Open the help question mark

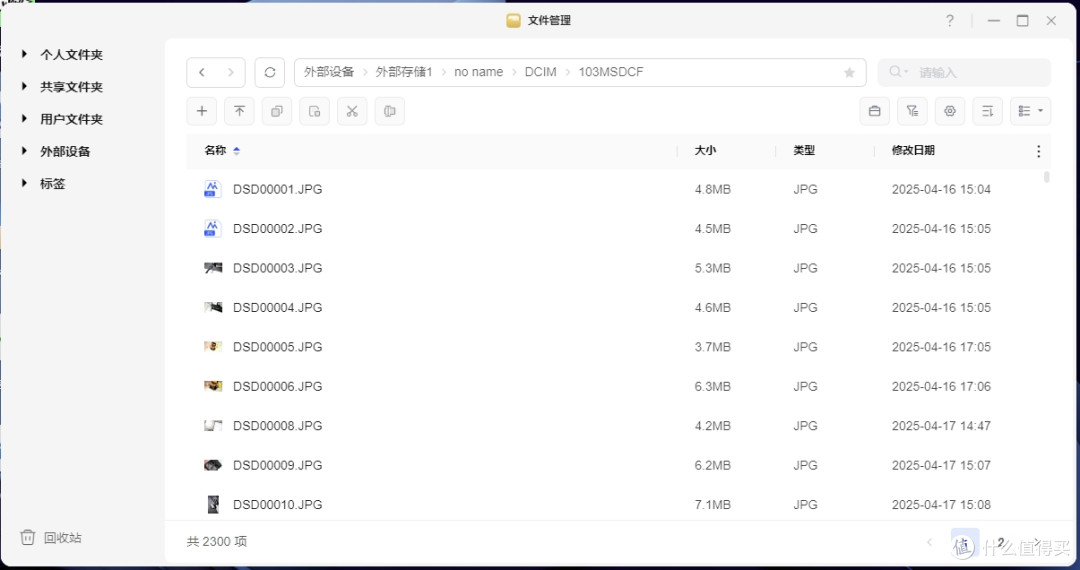point(950,21)
